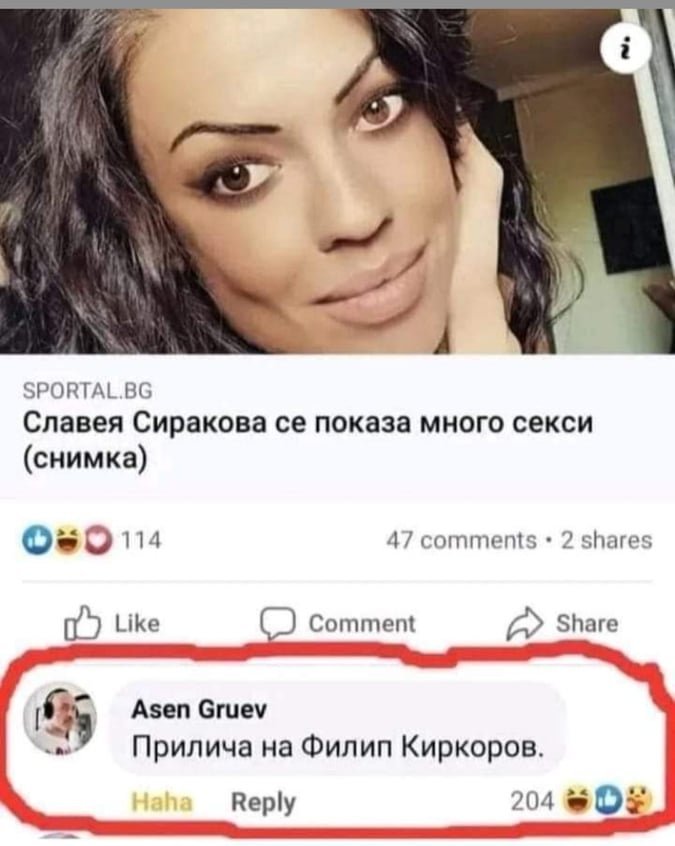Toggle the Haha reaction on the comment
This screenshot has width=675, height=846.
[x=162, y=802]
